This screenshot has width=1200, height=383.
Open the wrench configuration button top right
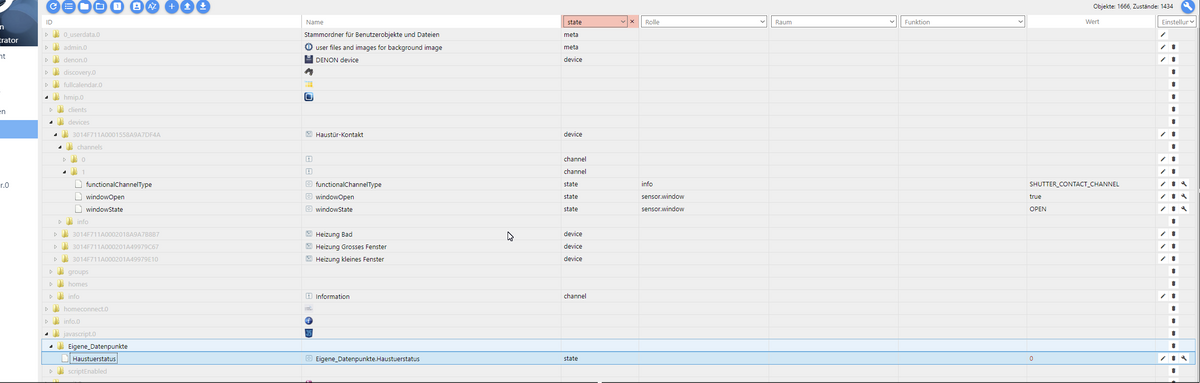pos(1188,6)
